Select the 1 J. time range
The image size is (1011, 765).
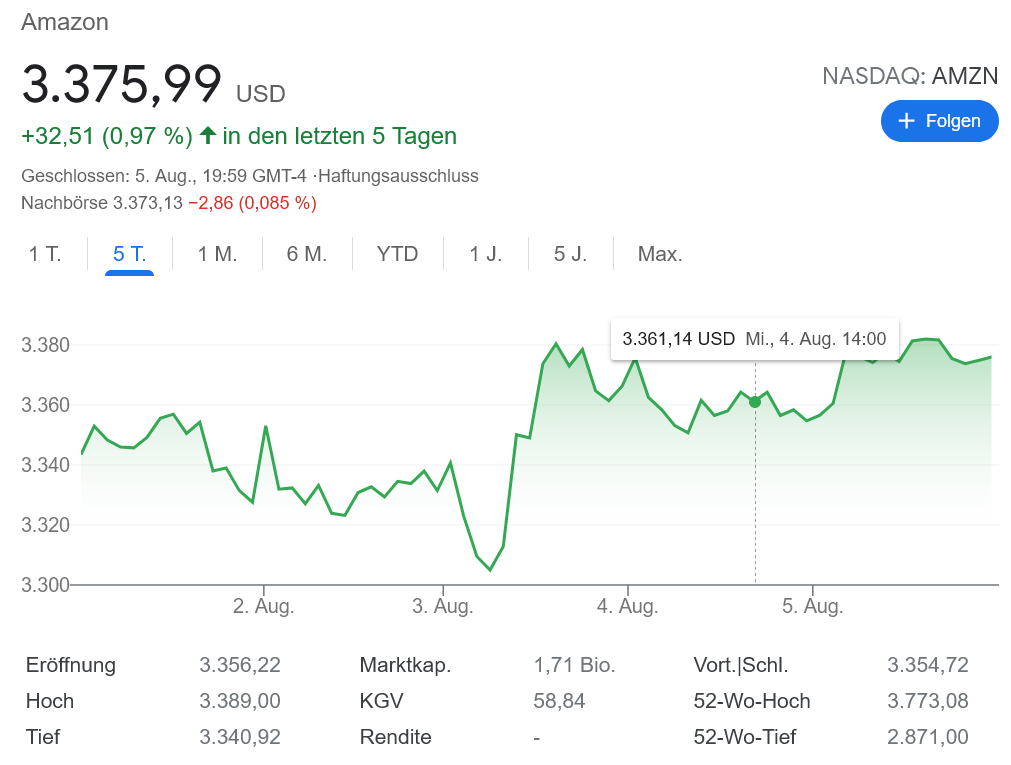pyautogui.click(x=486, y=254)
